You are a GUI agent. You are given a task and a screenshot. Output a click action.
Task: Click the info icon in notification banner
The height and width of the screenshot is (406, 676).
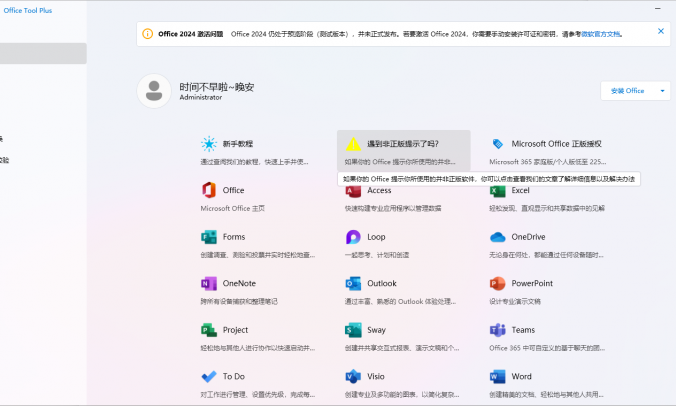coord(147,34)
